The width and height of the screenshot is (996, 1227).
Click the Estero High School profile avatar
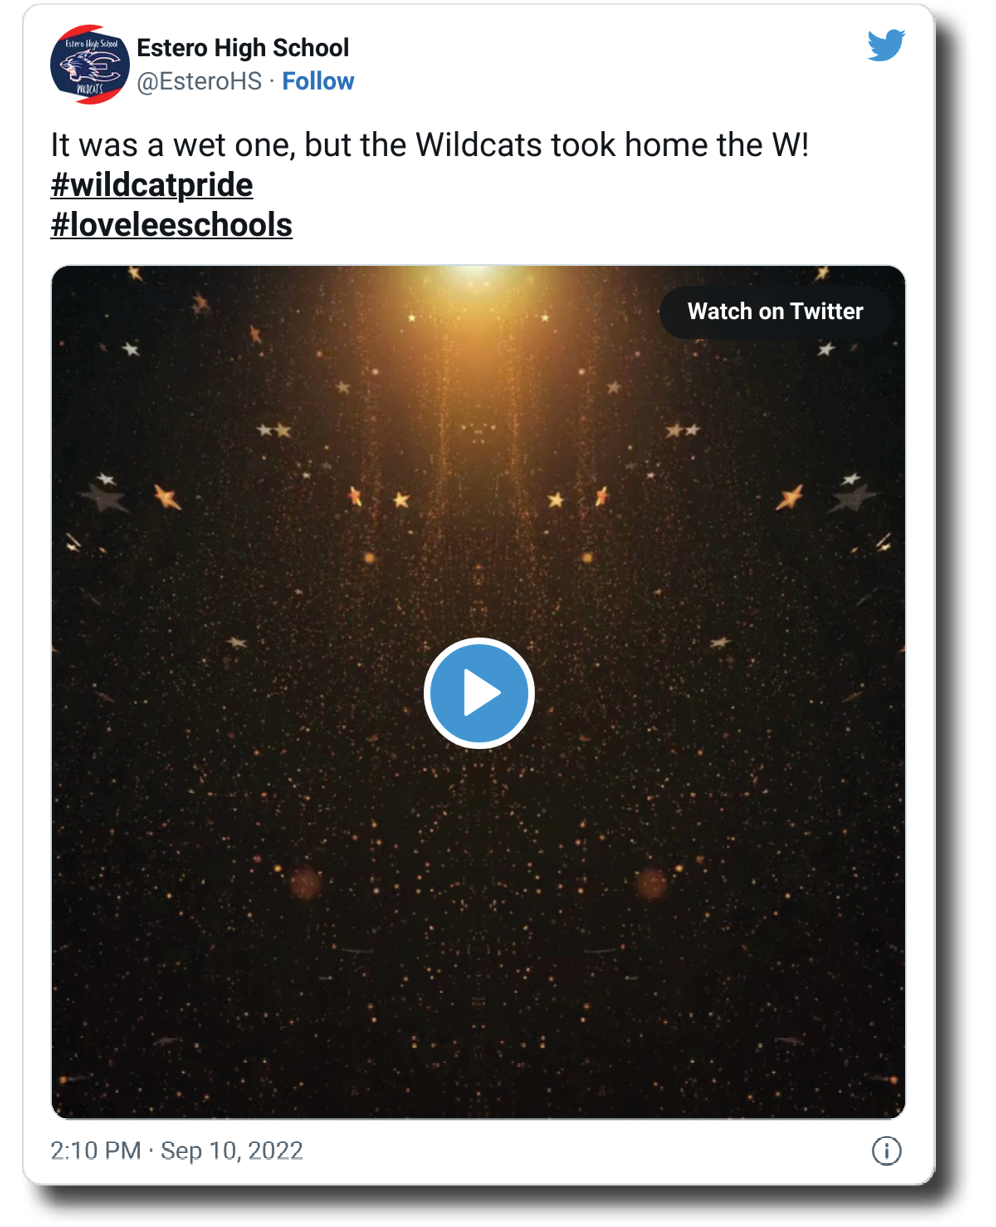pos(89,65)
